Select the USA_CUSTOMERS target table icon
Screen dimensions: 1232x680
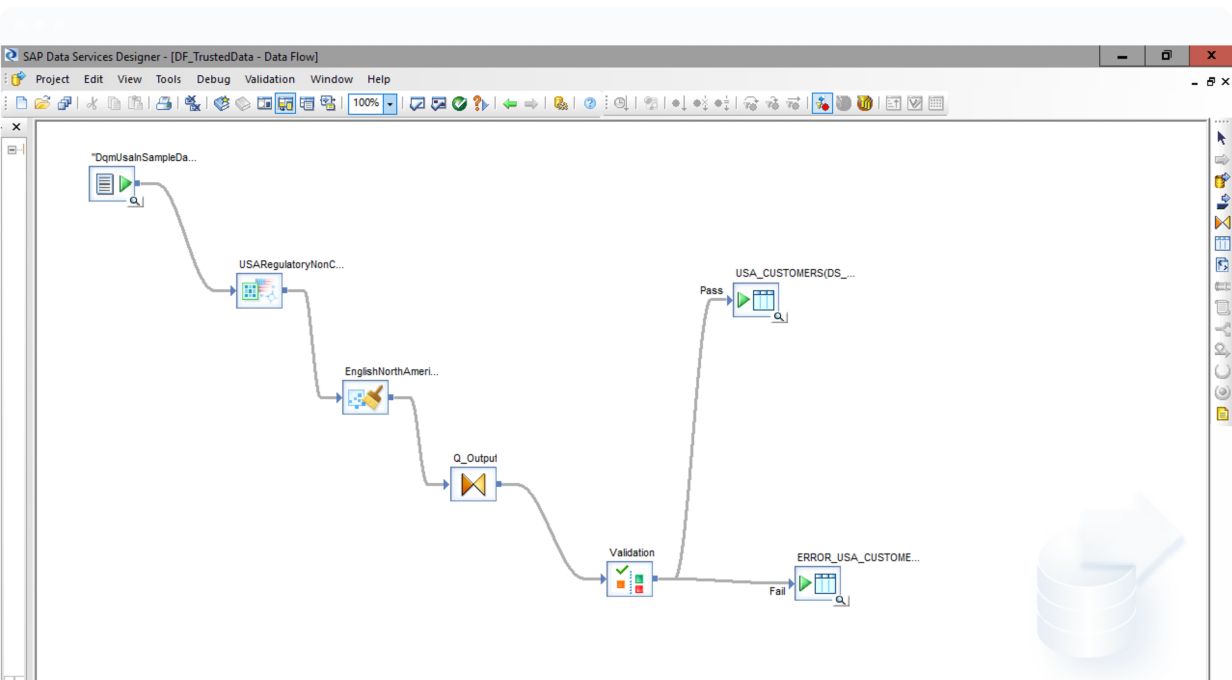[x=756, y=300]
